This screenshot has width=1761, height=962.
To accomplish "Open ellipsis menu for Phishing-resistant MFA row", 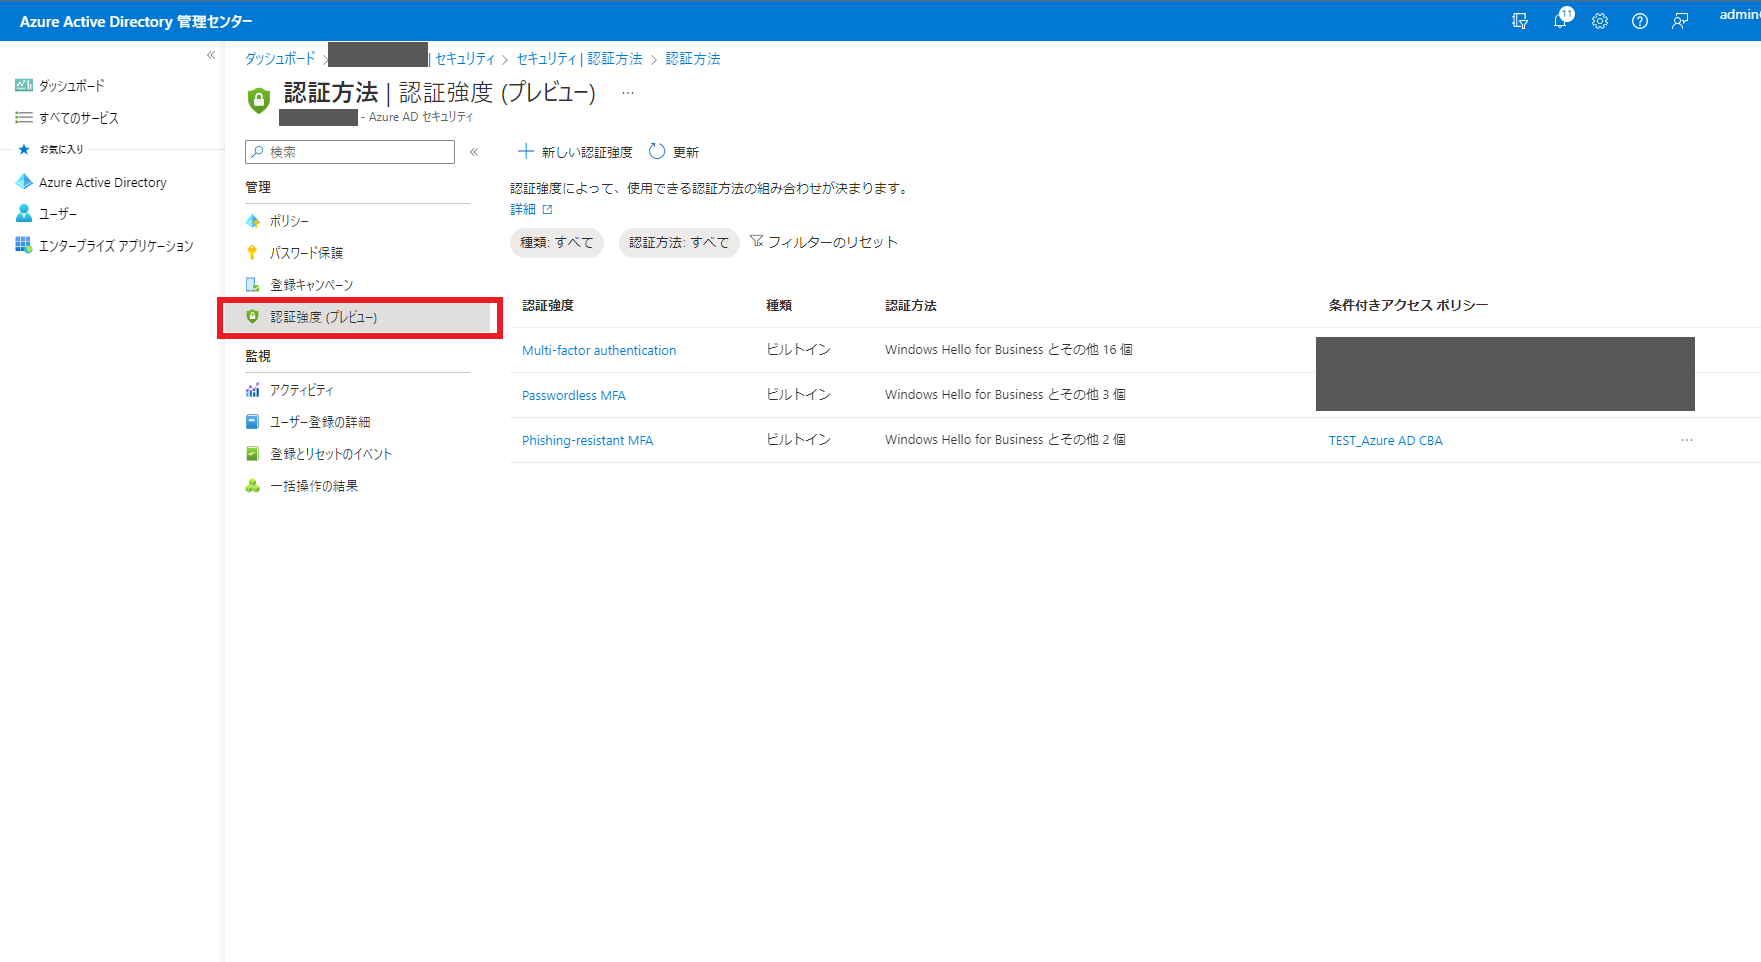I will pyautogui.click(x=1687, y=440).
